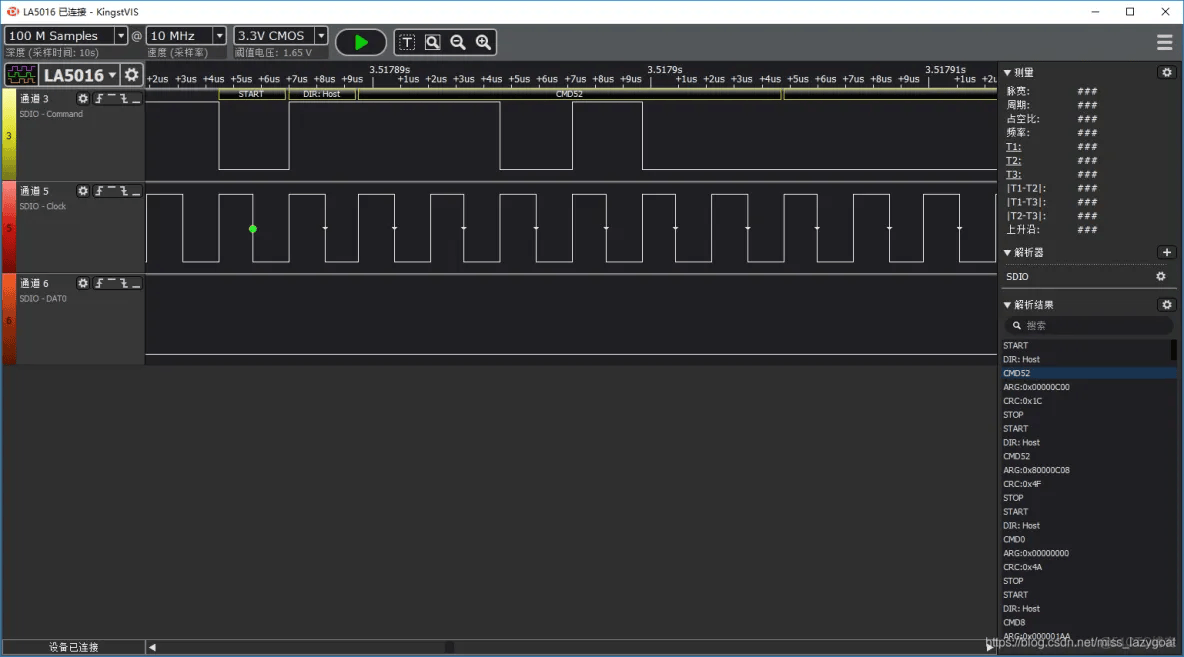Viewport: 1184px width, 657px height.
Task: Start capture with the green play button
Action: point(361,42)
